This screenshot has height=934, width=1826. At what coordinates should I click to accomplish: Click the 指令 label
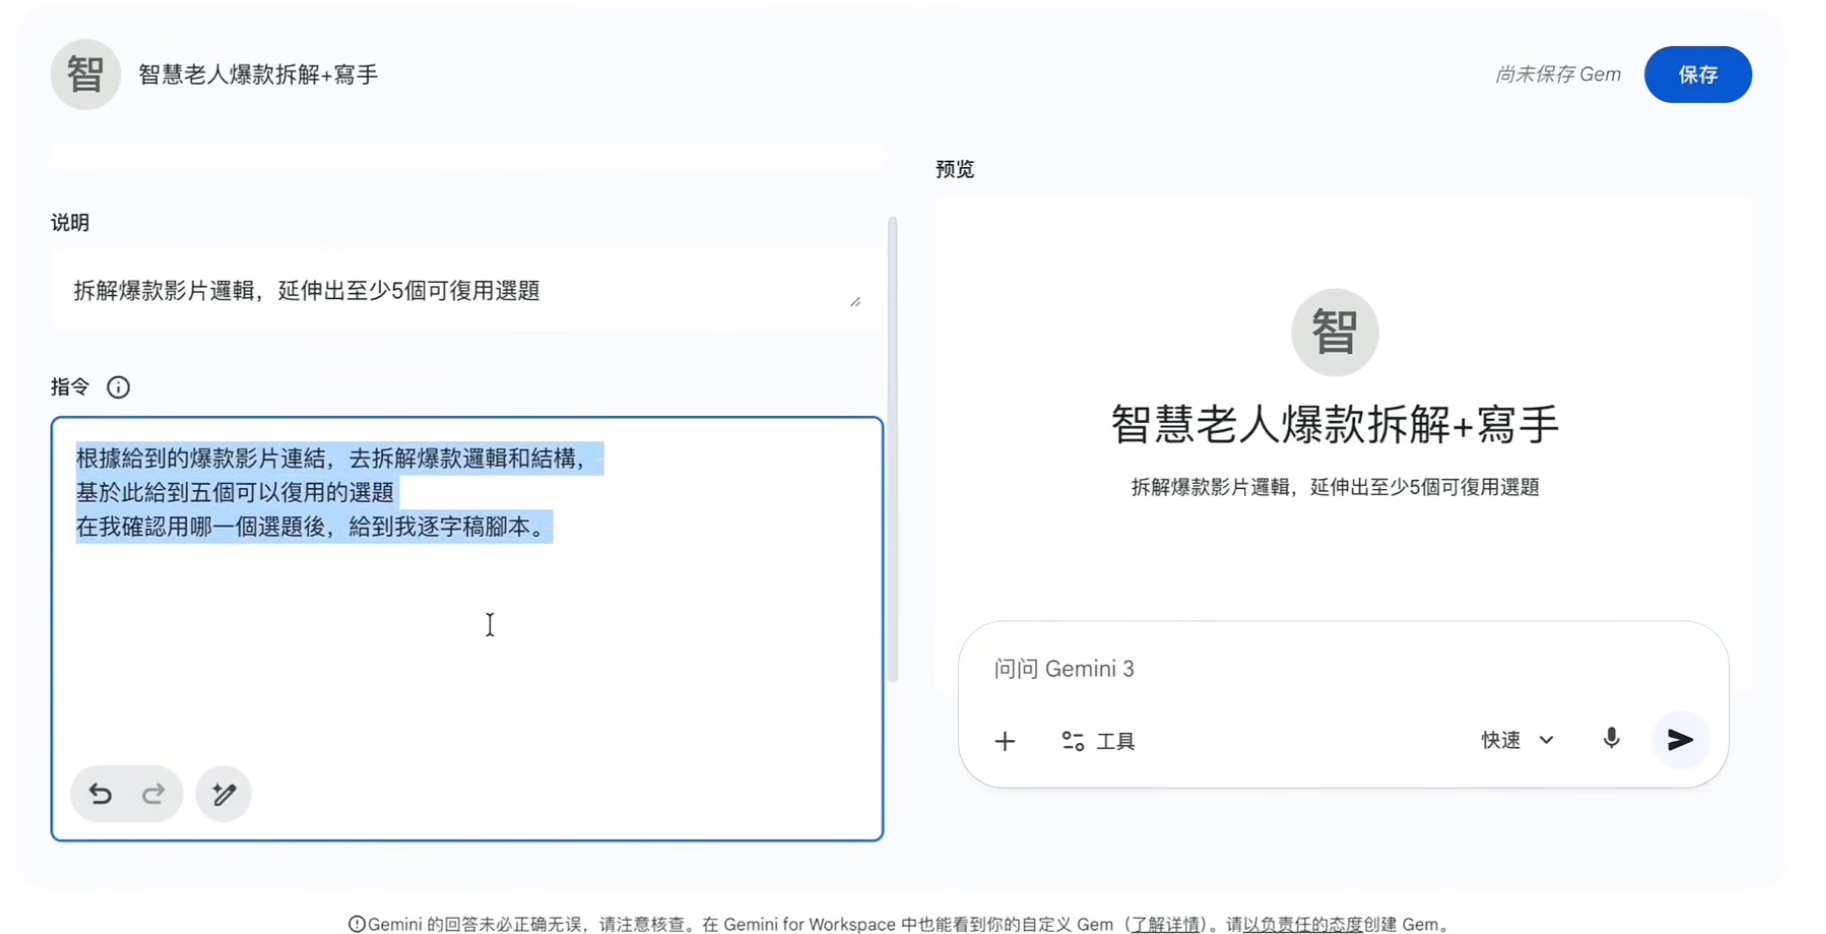70,387
